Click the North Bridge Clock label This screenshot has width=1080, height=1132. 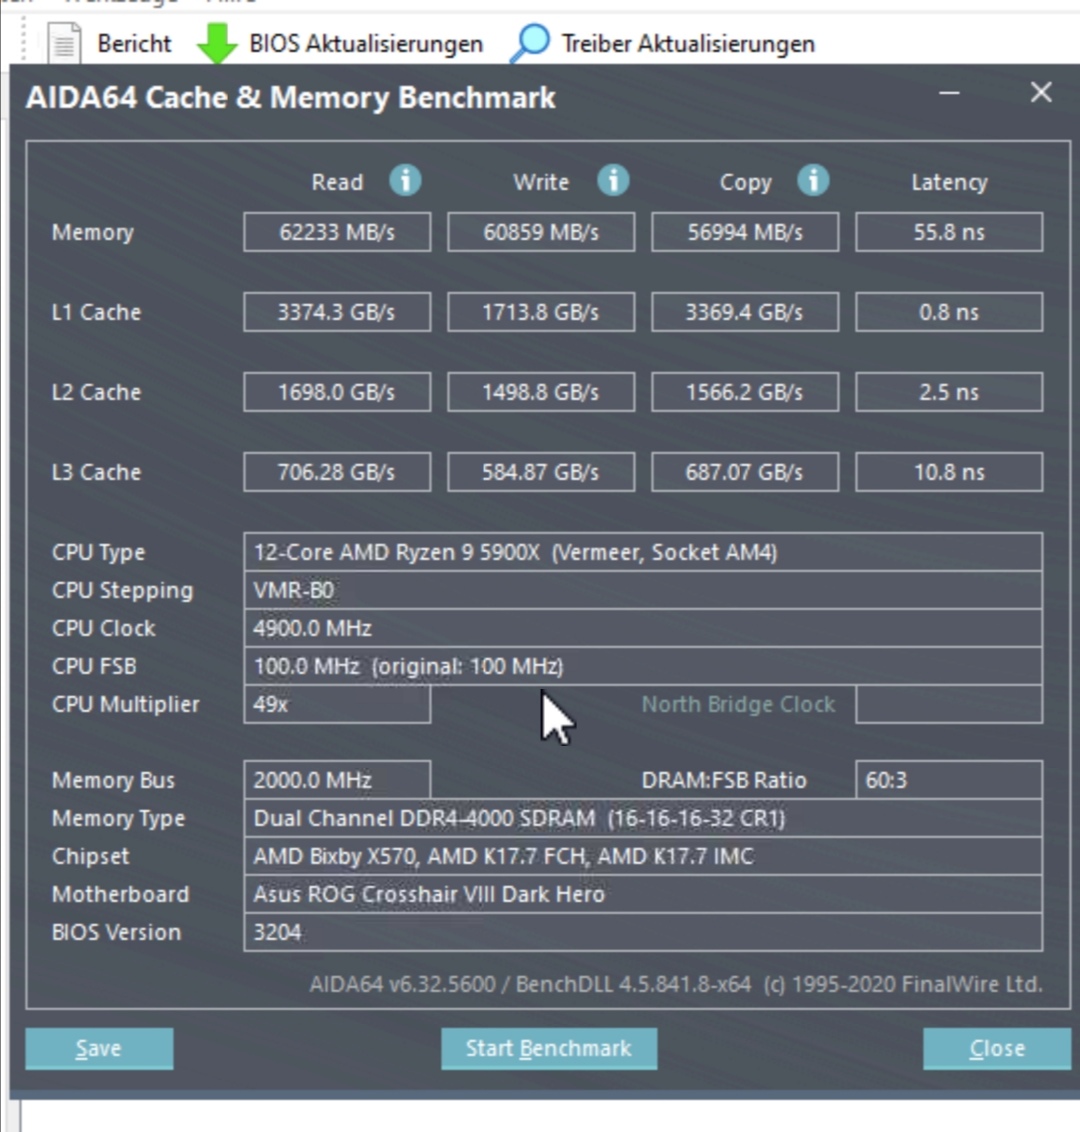coord(739,704)
